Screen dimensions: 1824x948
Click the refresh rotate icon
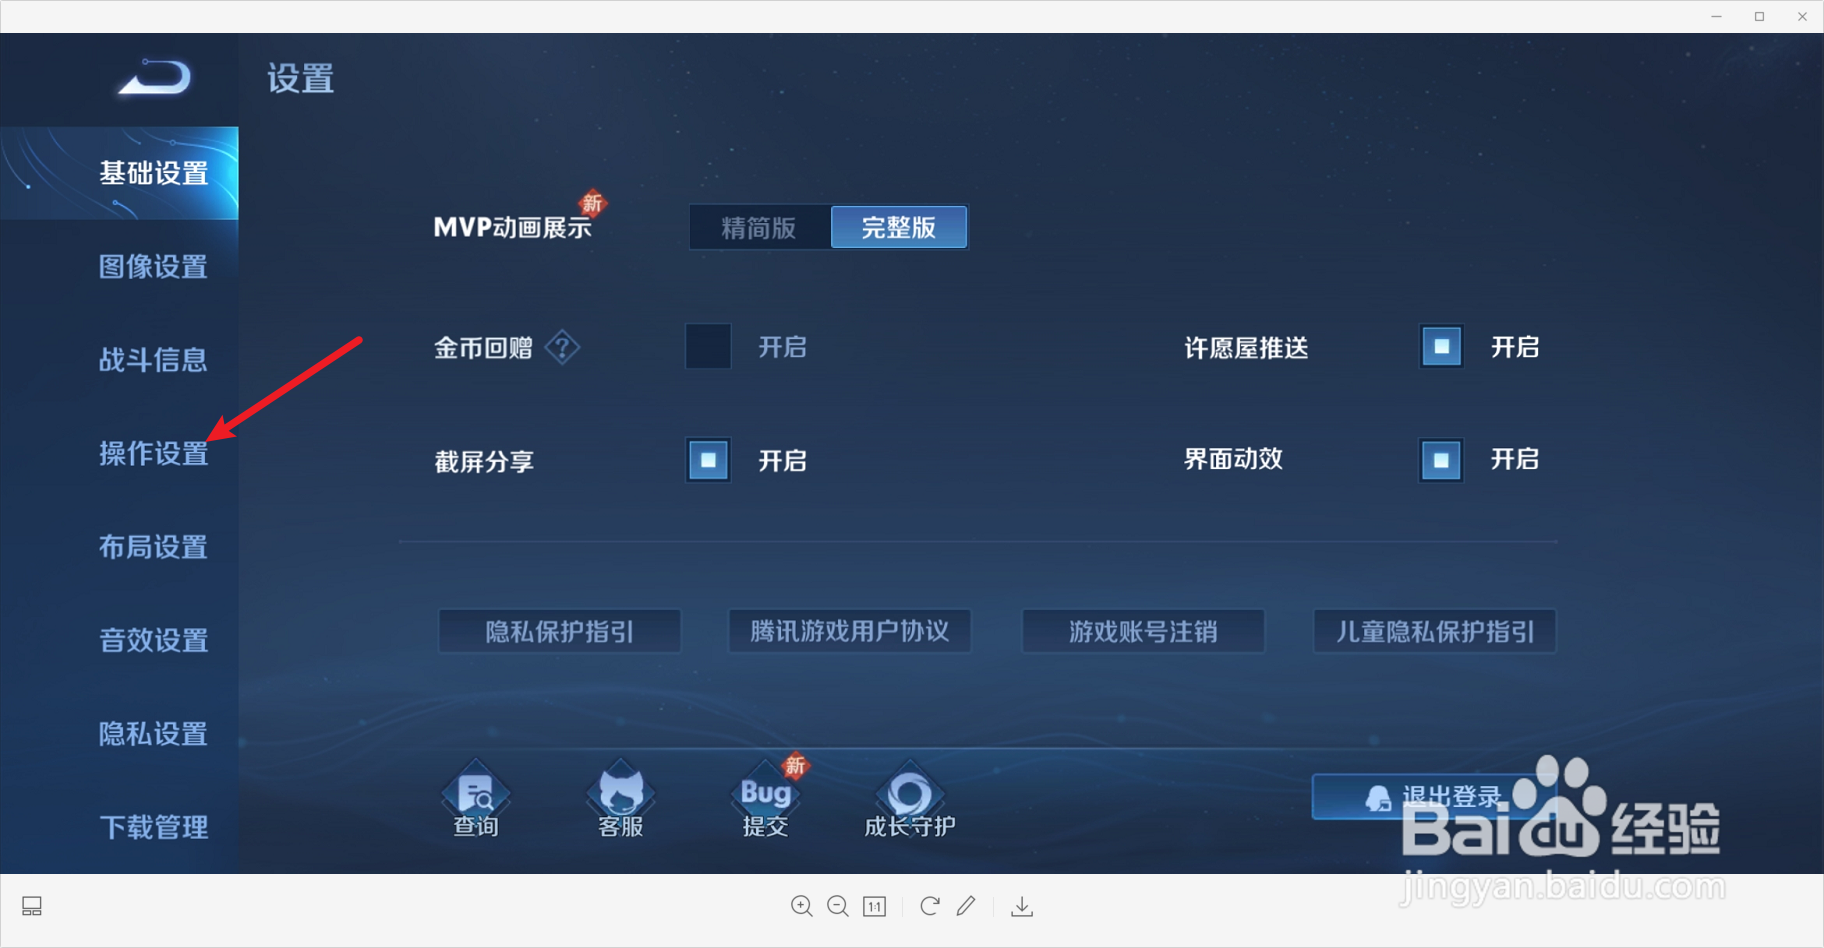[929, 906]
